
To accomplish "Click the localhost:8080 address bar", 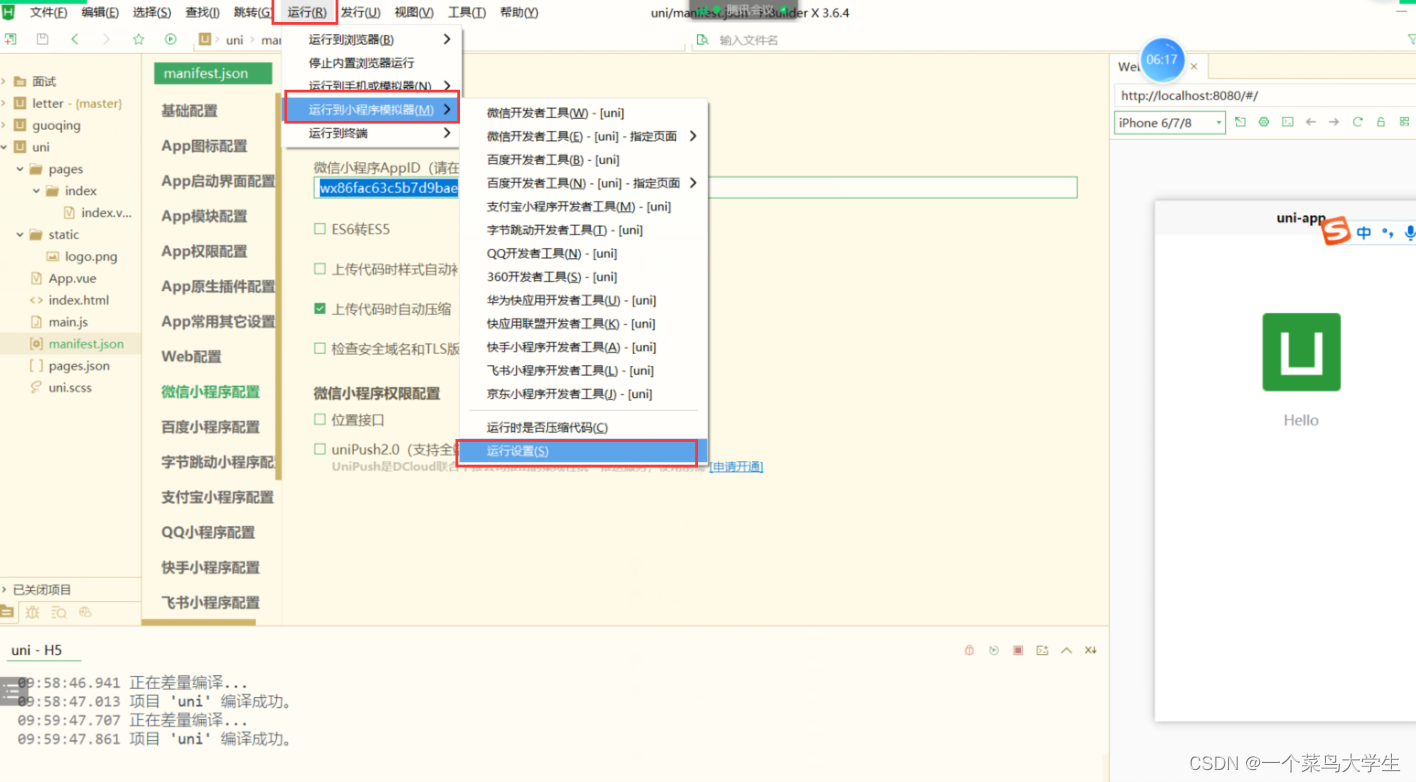I will point(1265,96).
